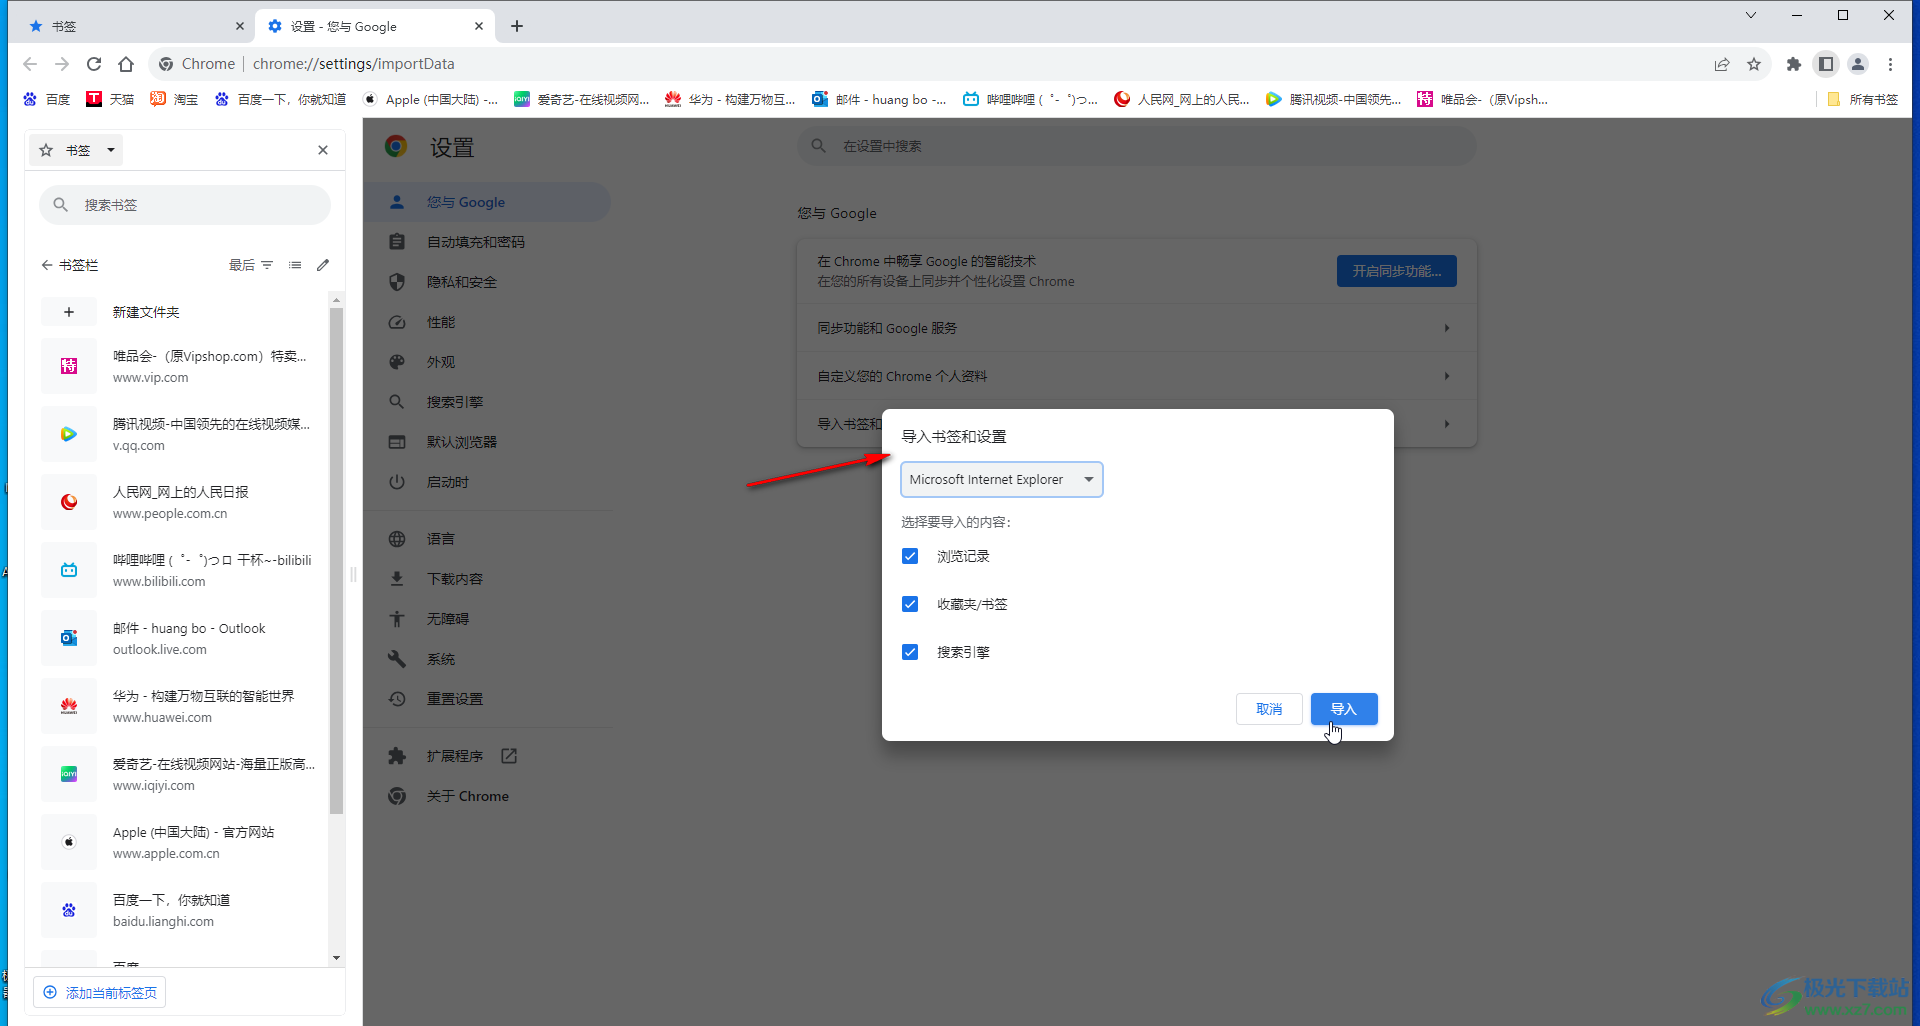
Task: Open the 哔哩哔哩 bookmark in side panel
Action: 185,570
